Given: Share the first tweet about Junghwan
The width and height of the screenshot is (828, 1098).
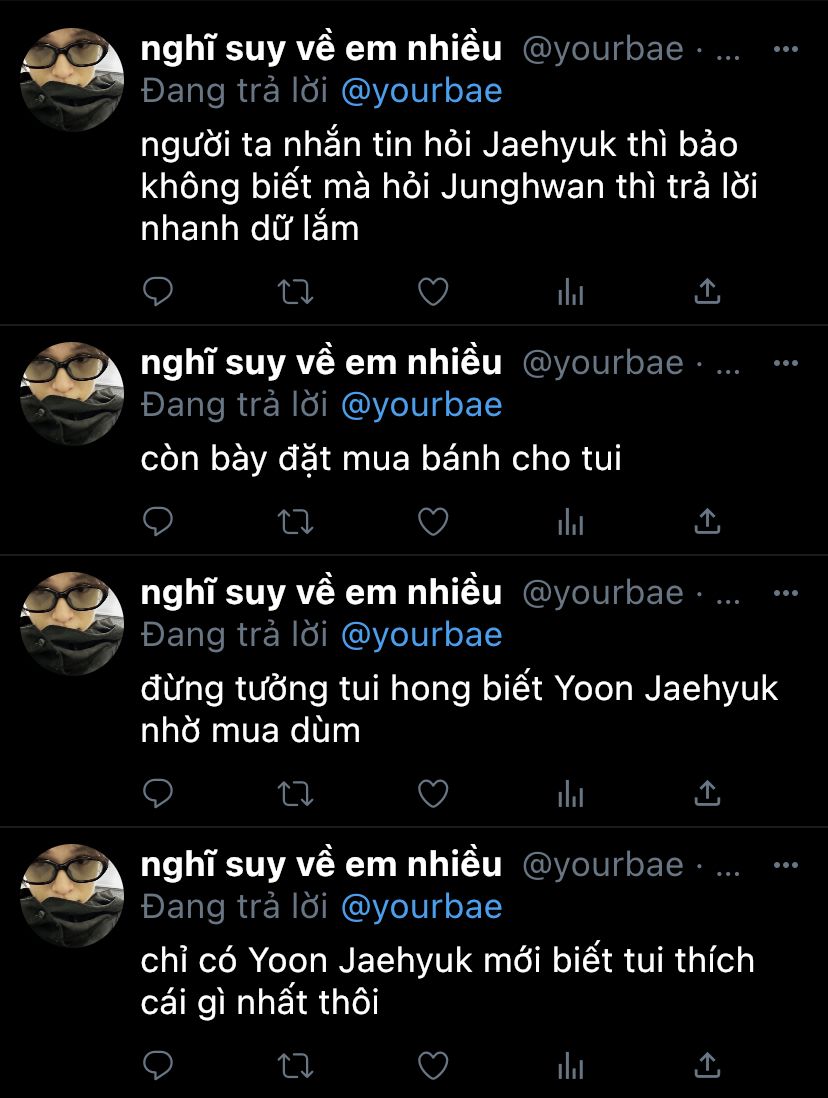Looking at the screenshot, I should (708, 291).
